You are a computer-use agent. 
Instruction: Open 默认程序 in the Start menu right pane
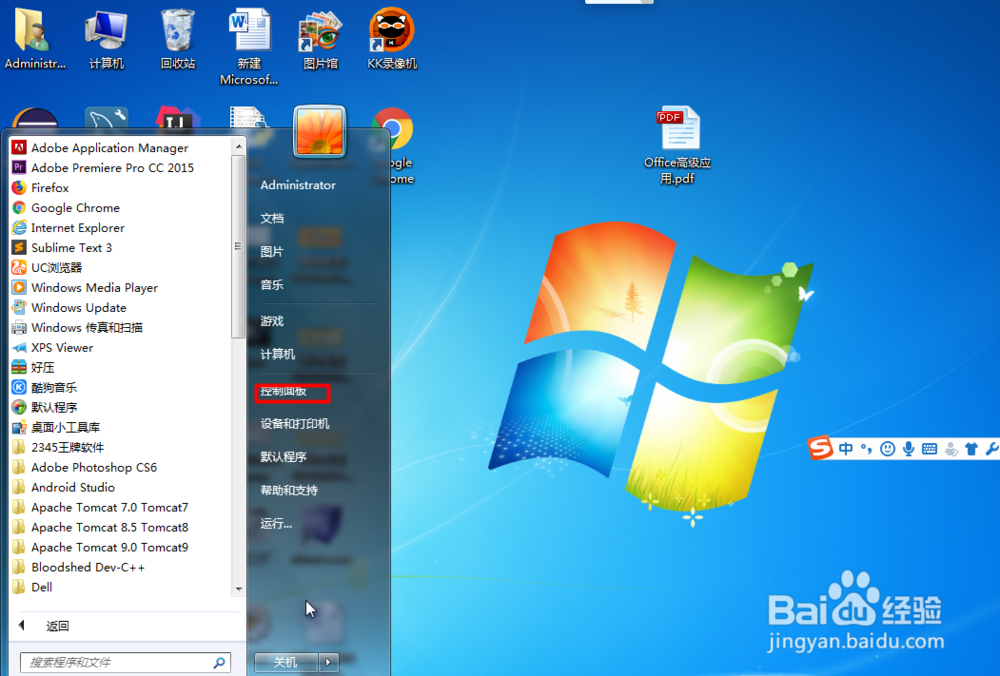(284, 457)
